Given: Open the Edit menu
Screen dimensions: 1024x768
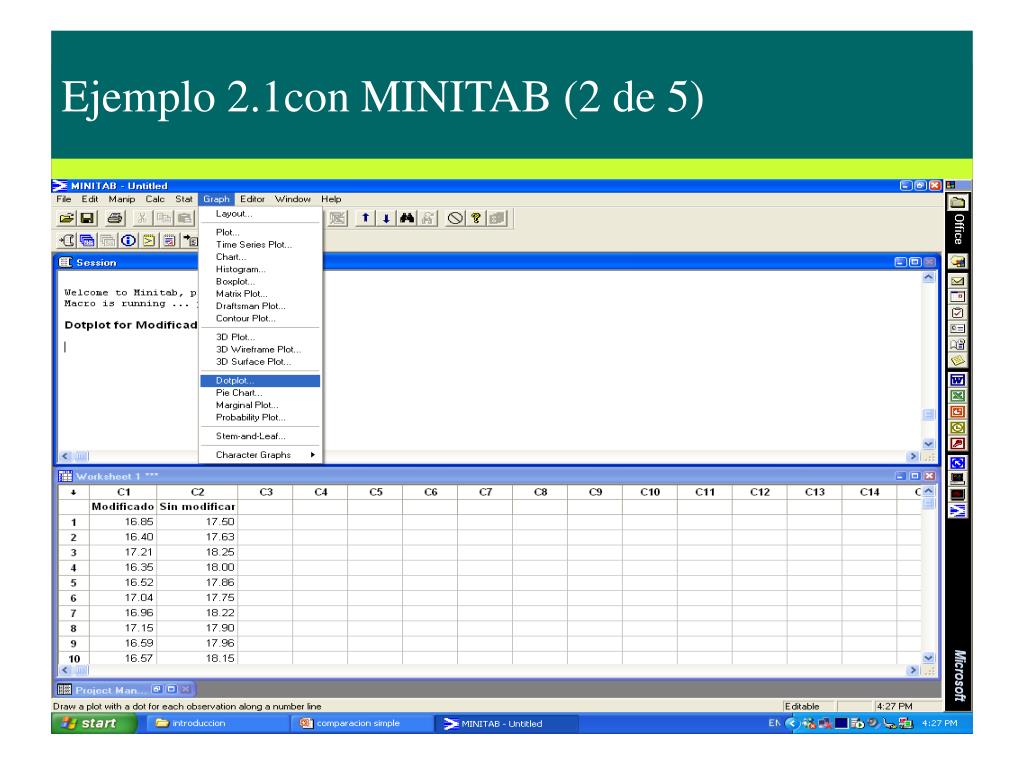Looking at the screenshot, I should point(89,199).
